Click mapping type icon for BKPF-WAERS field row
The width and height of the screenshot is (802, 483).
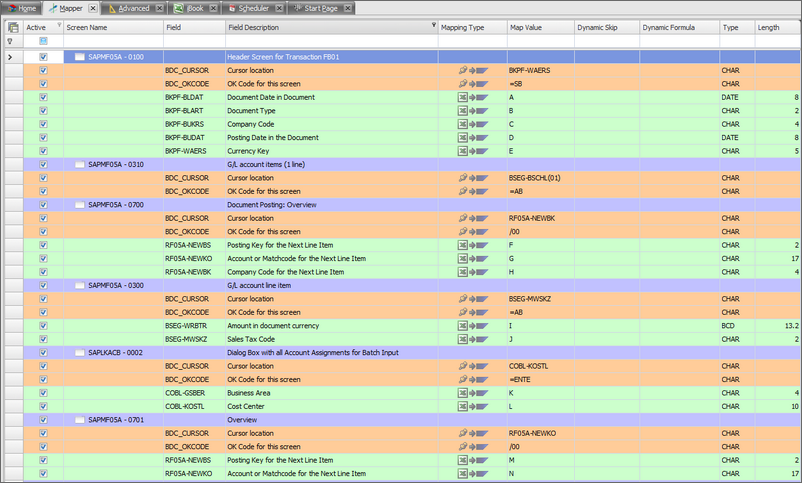point(464,152)
